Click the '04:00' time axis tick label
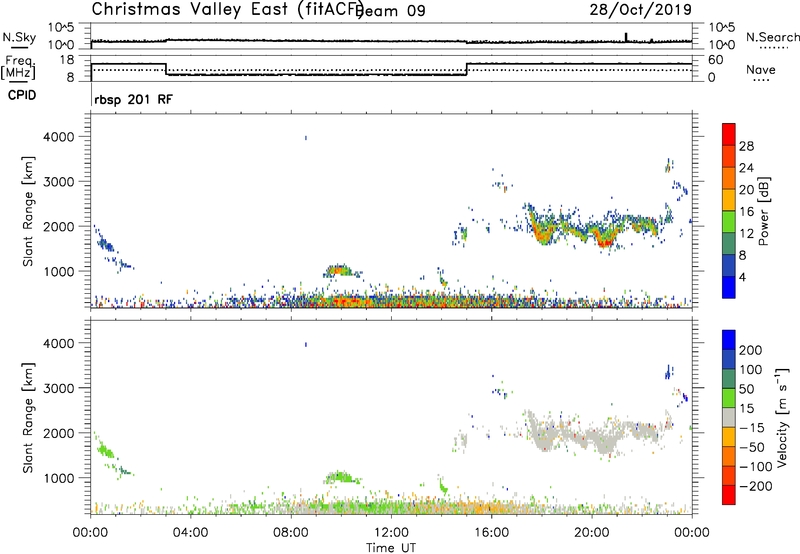 (191, 533)
